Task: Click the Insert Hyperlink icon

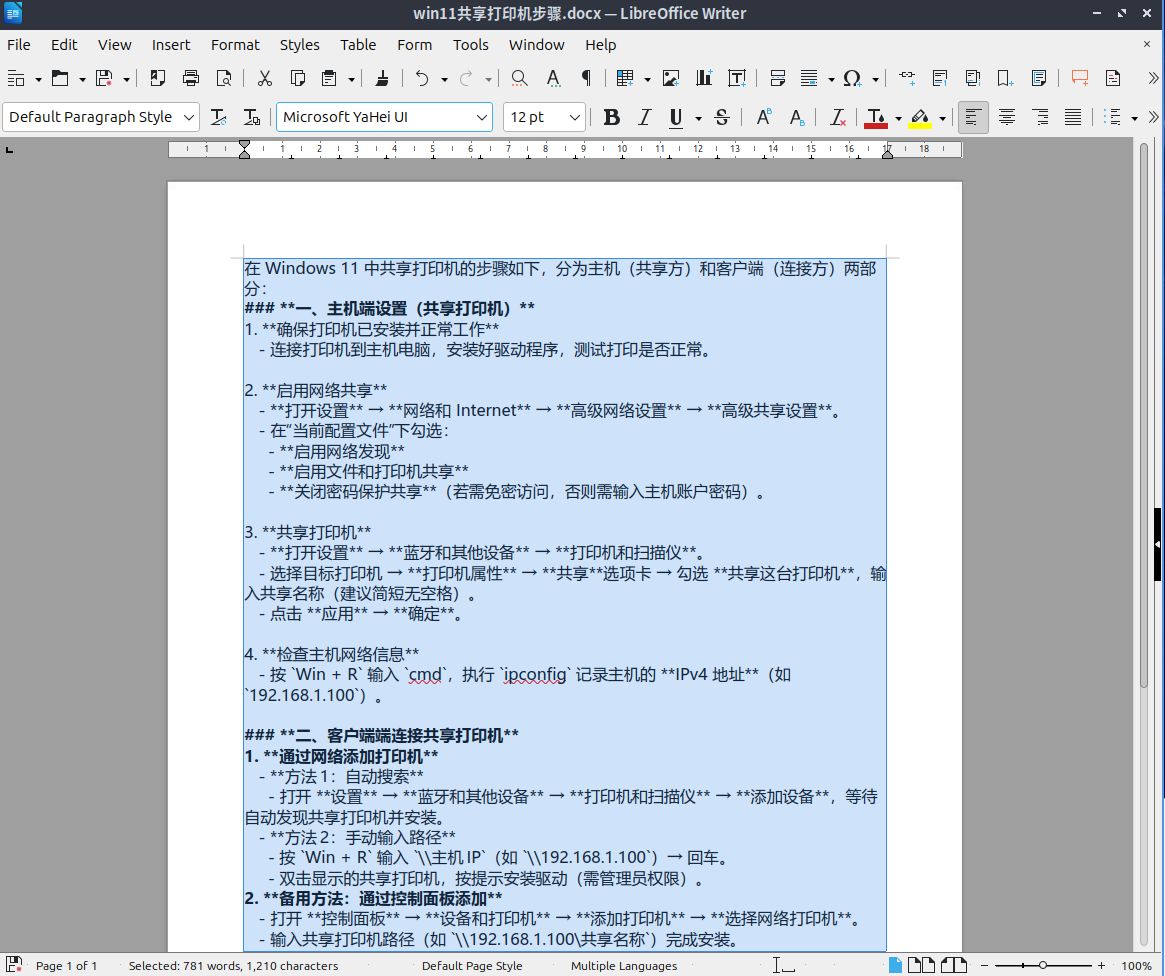Action: coord(906,78)
